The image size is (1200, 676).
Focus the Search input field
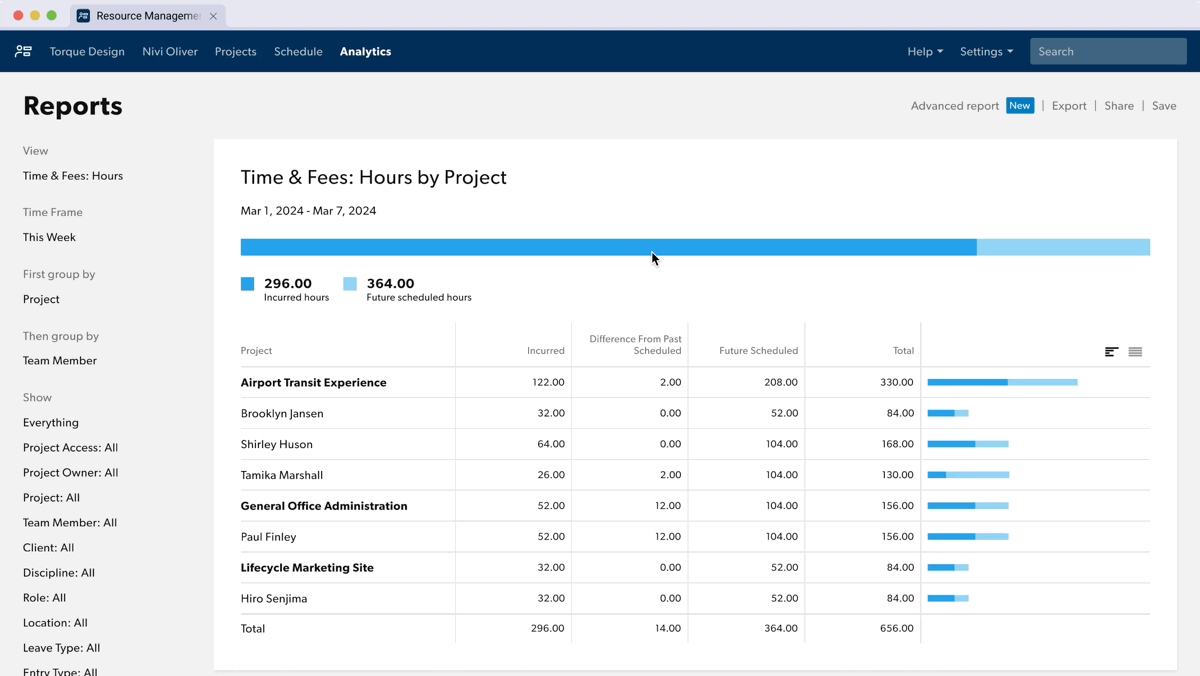click(1108, 51)
